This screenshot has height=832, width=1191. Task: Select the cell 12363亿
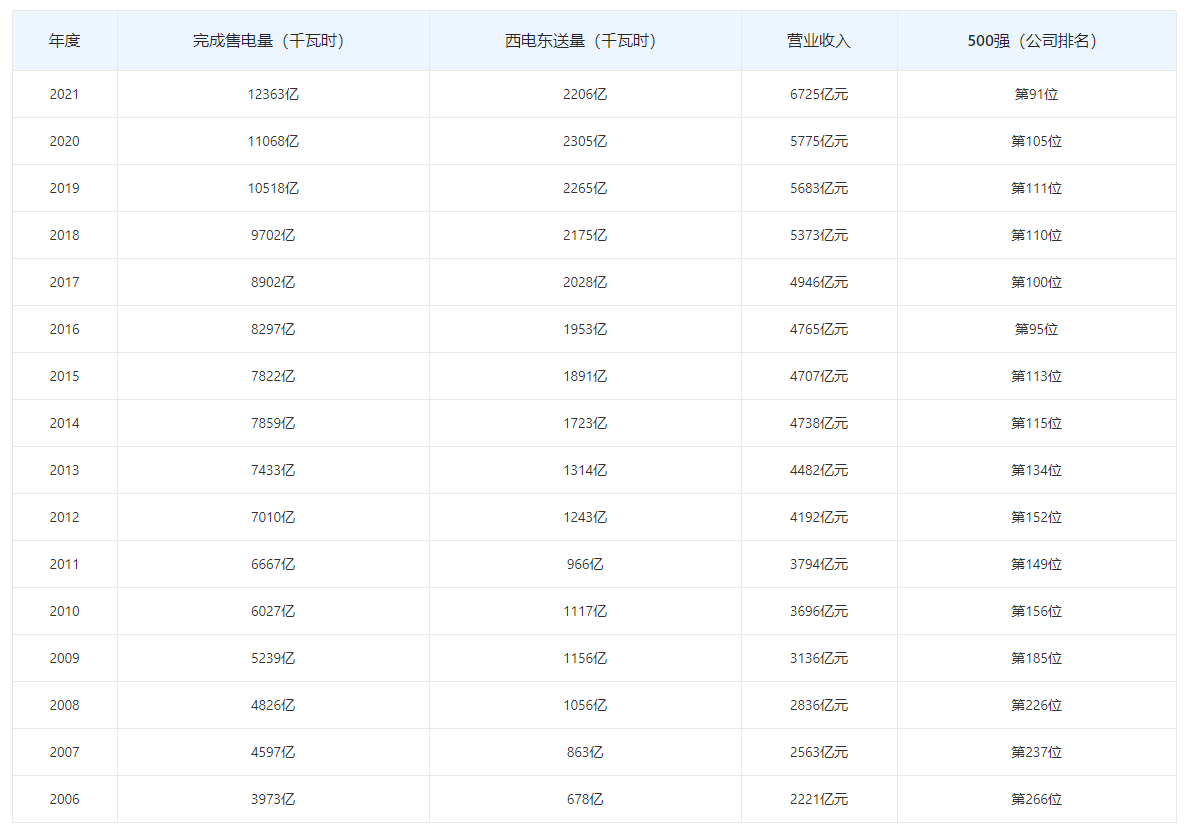[x=273, y=94]
